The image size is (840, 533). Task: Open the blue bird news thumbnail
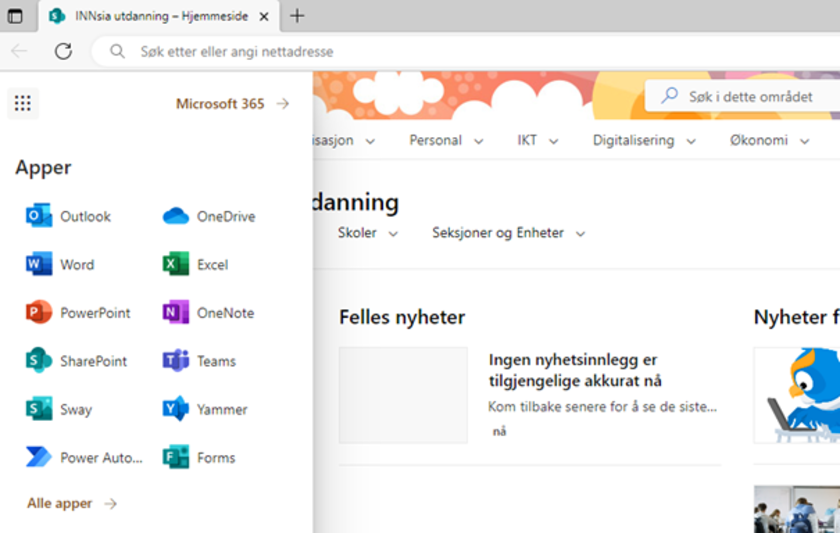[x=797, y=395]
